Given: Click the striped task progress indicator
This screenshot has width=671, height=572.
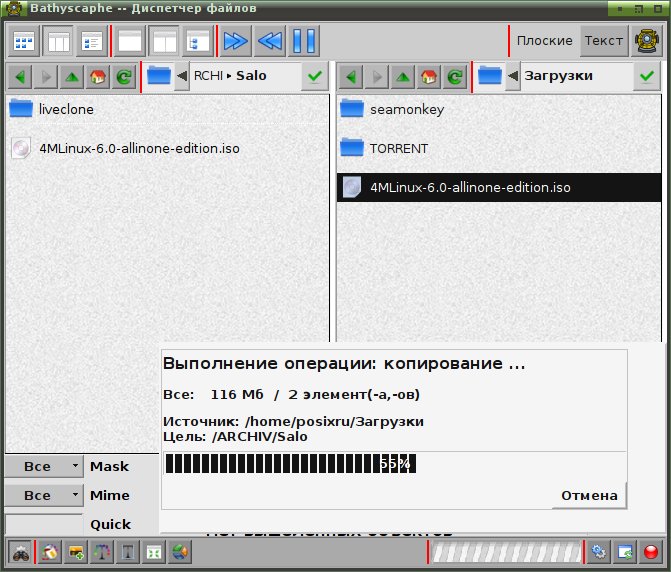Looking at the screenshot, I should click(x=506, y=552).
